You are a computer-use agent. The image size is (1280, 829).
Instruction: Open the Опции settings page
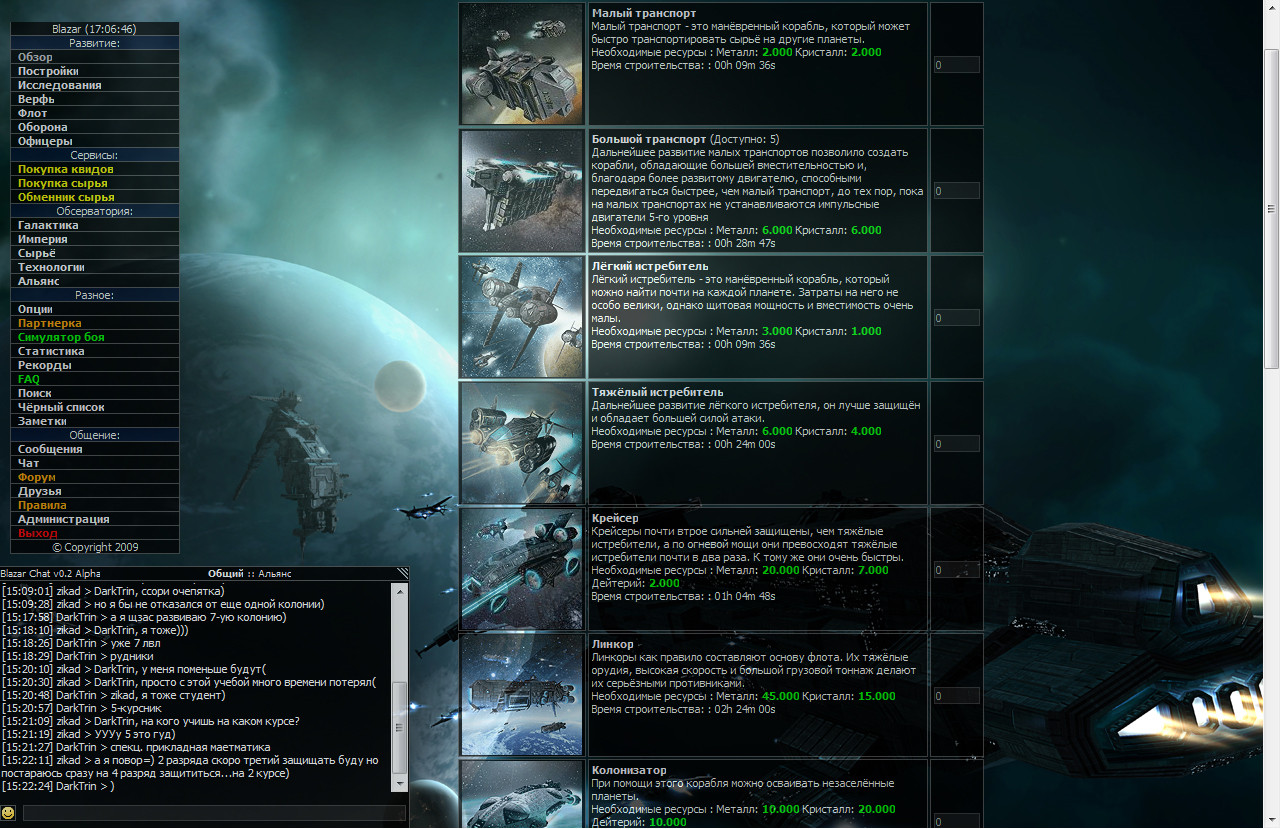click(x=35, y=309)
